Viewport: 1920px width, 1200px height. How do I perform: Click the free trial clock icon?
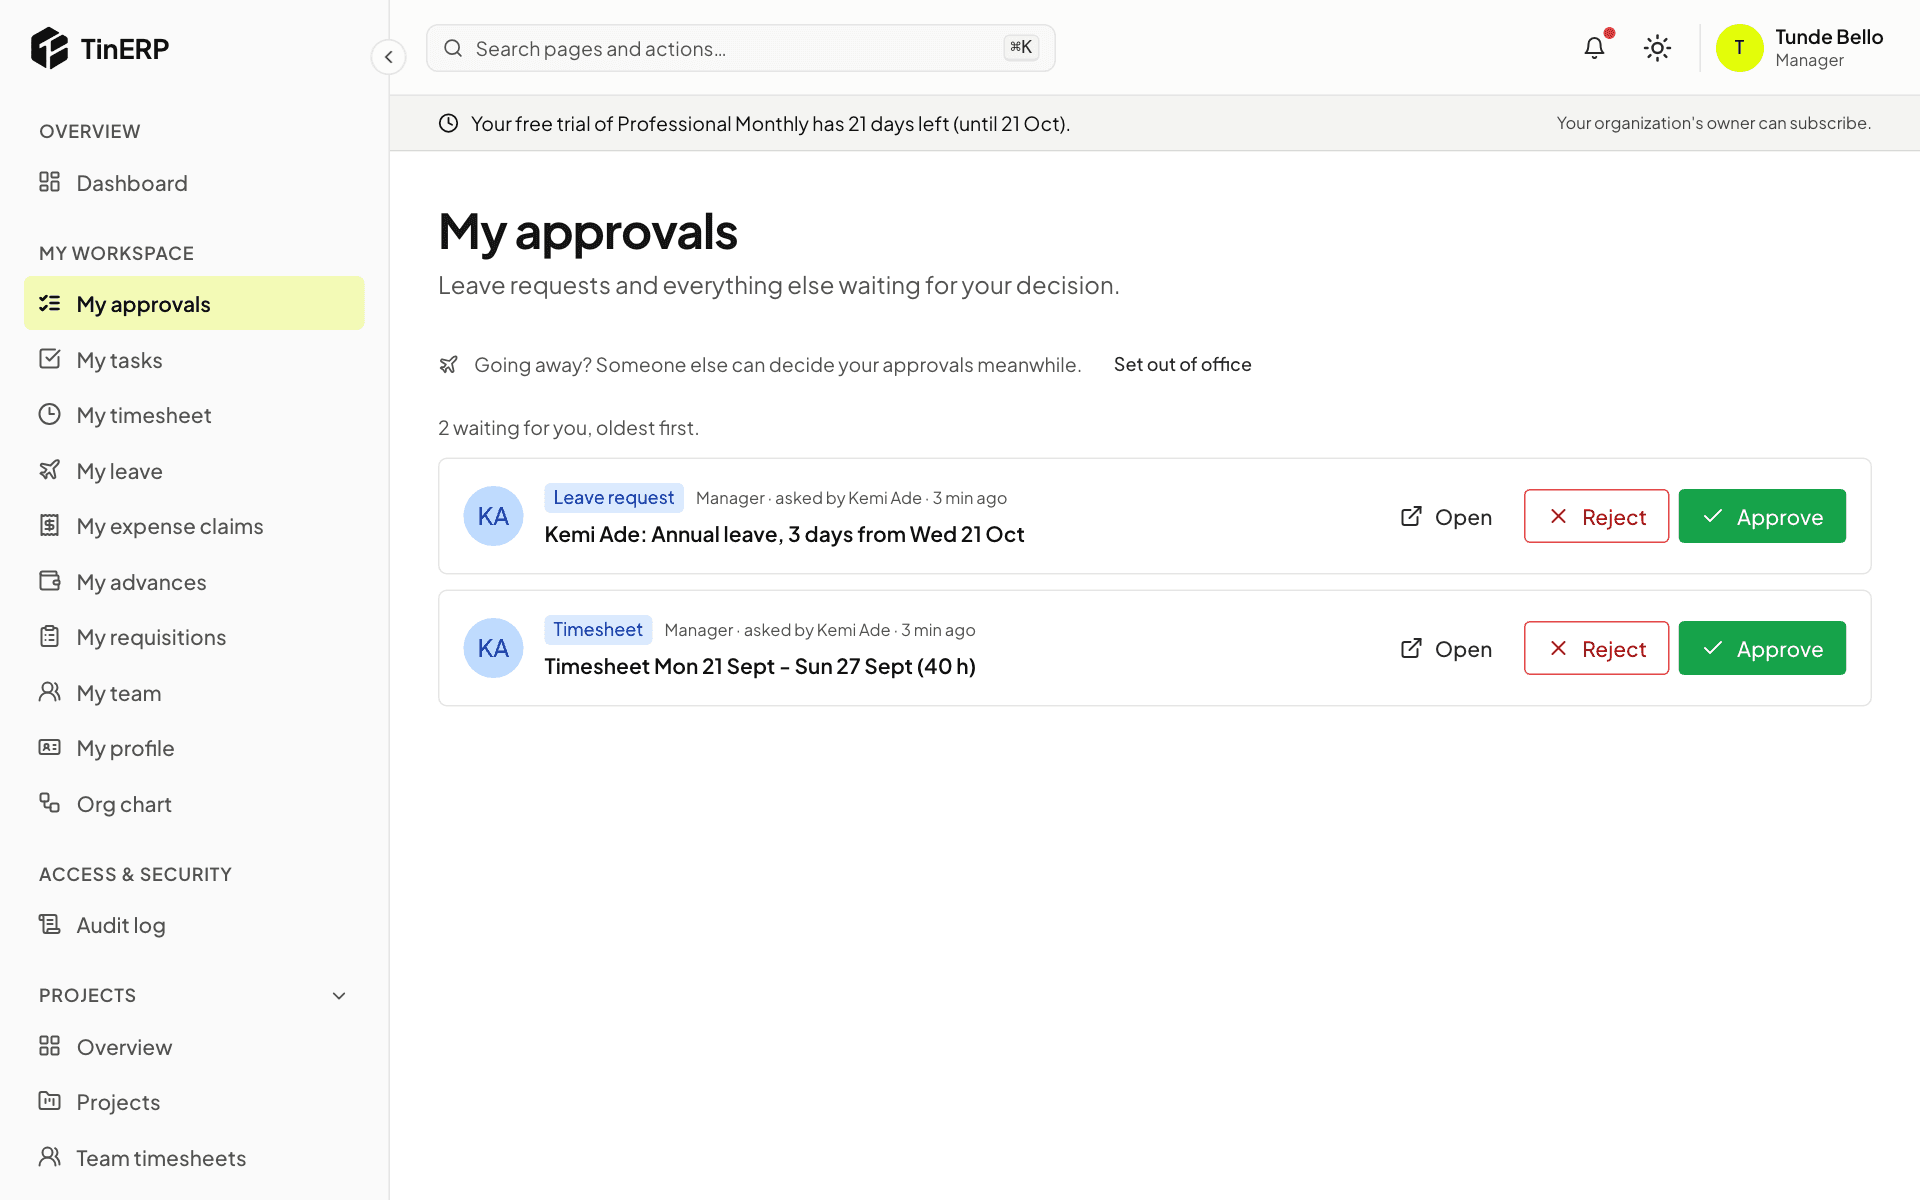[x=448, y=123]
